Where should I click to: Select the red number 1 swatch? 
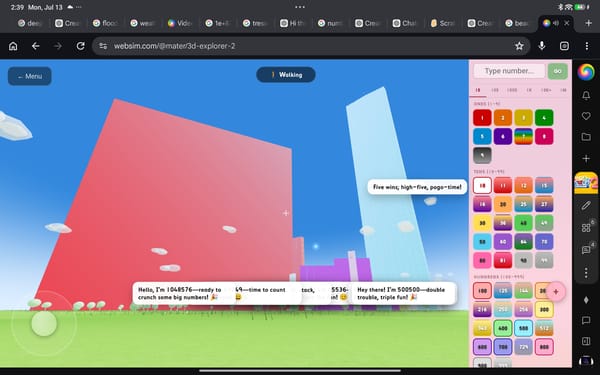(x=482, y=118)
